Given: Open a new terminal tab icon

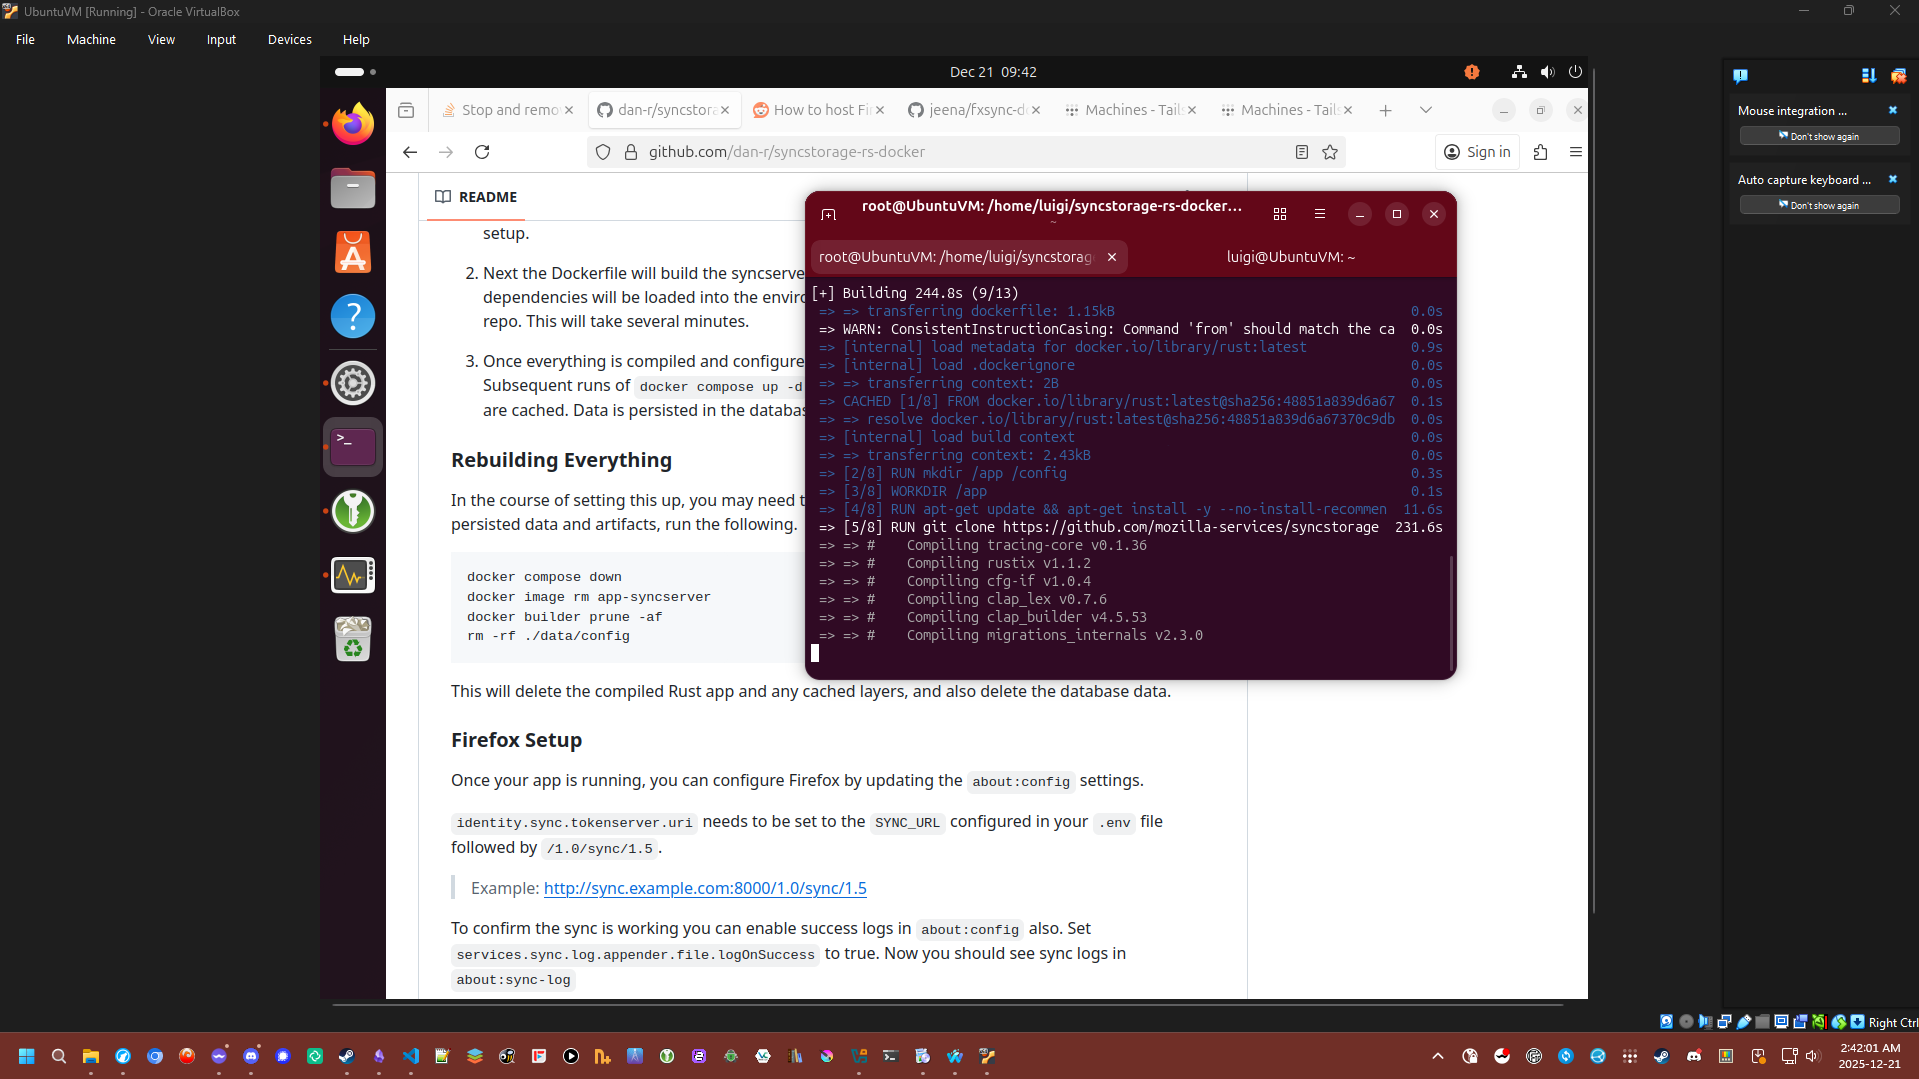Looking at the screenshot, I should [828, 214].
